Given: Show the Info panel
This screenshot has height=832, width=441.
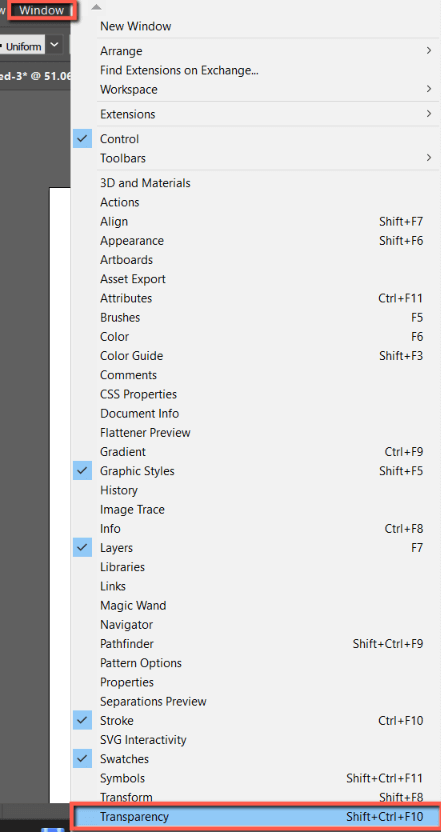Looking at the screenshot, I should click(x=256, y=528).
